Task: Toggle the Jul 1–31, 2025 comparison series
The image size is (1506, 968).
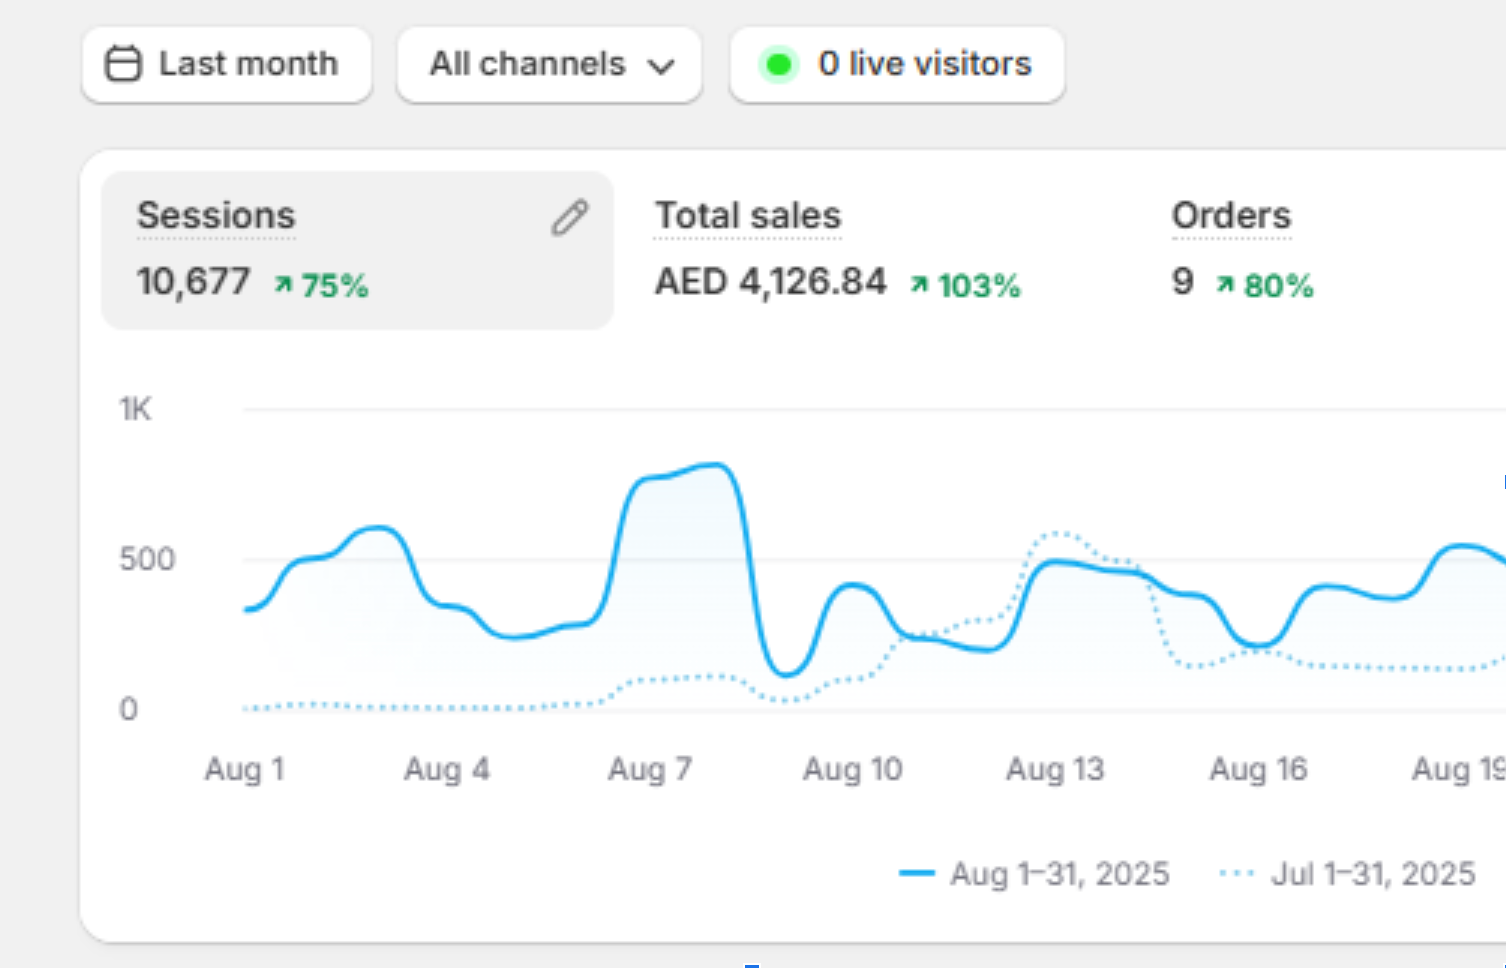Action: coord(1372,874)
